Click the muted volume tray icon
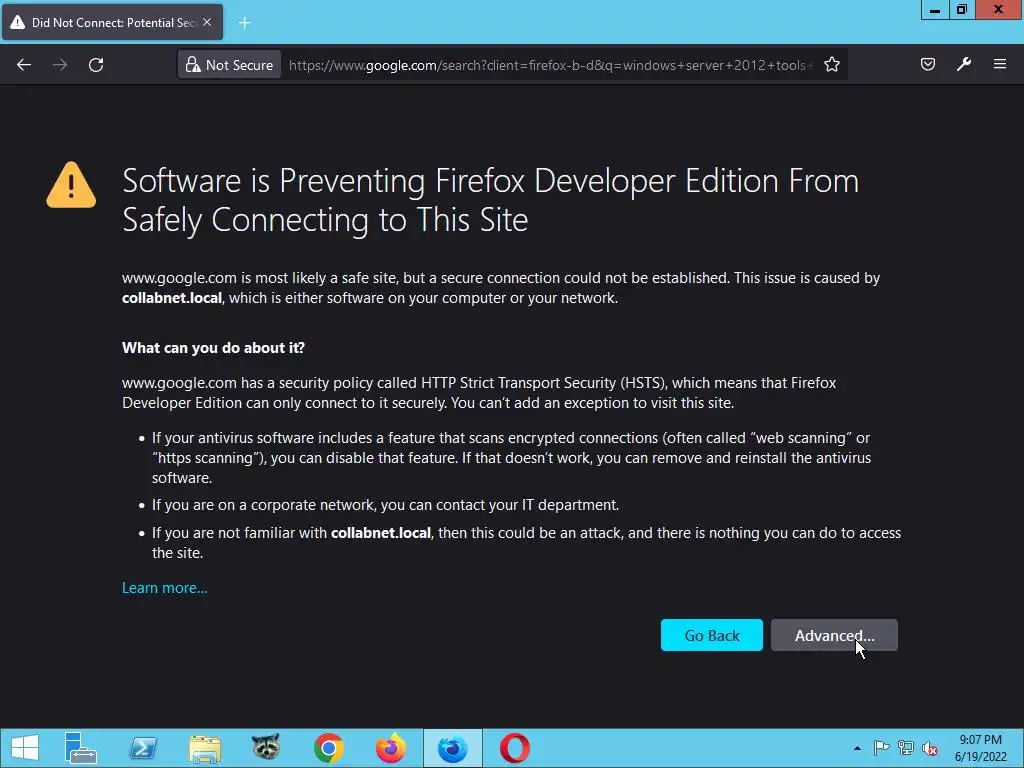Screen dimensions: 1024x768 (929, 748)
